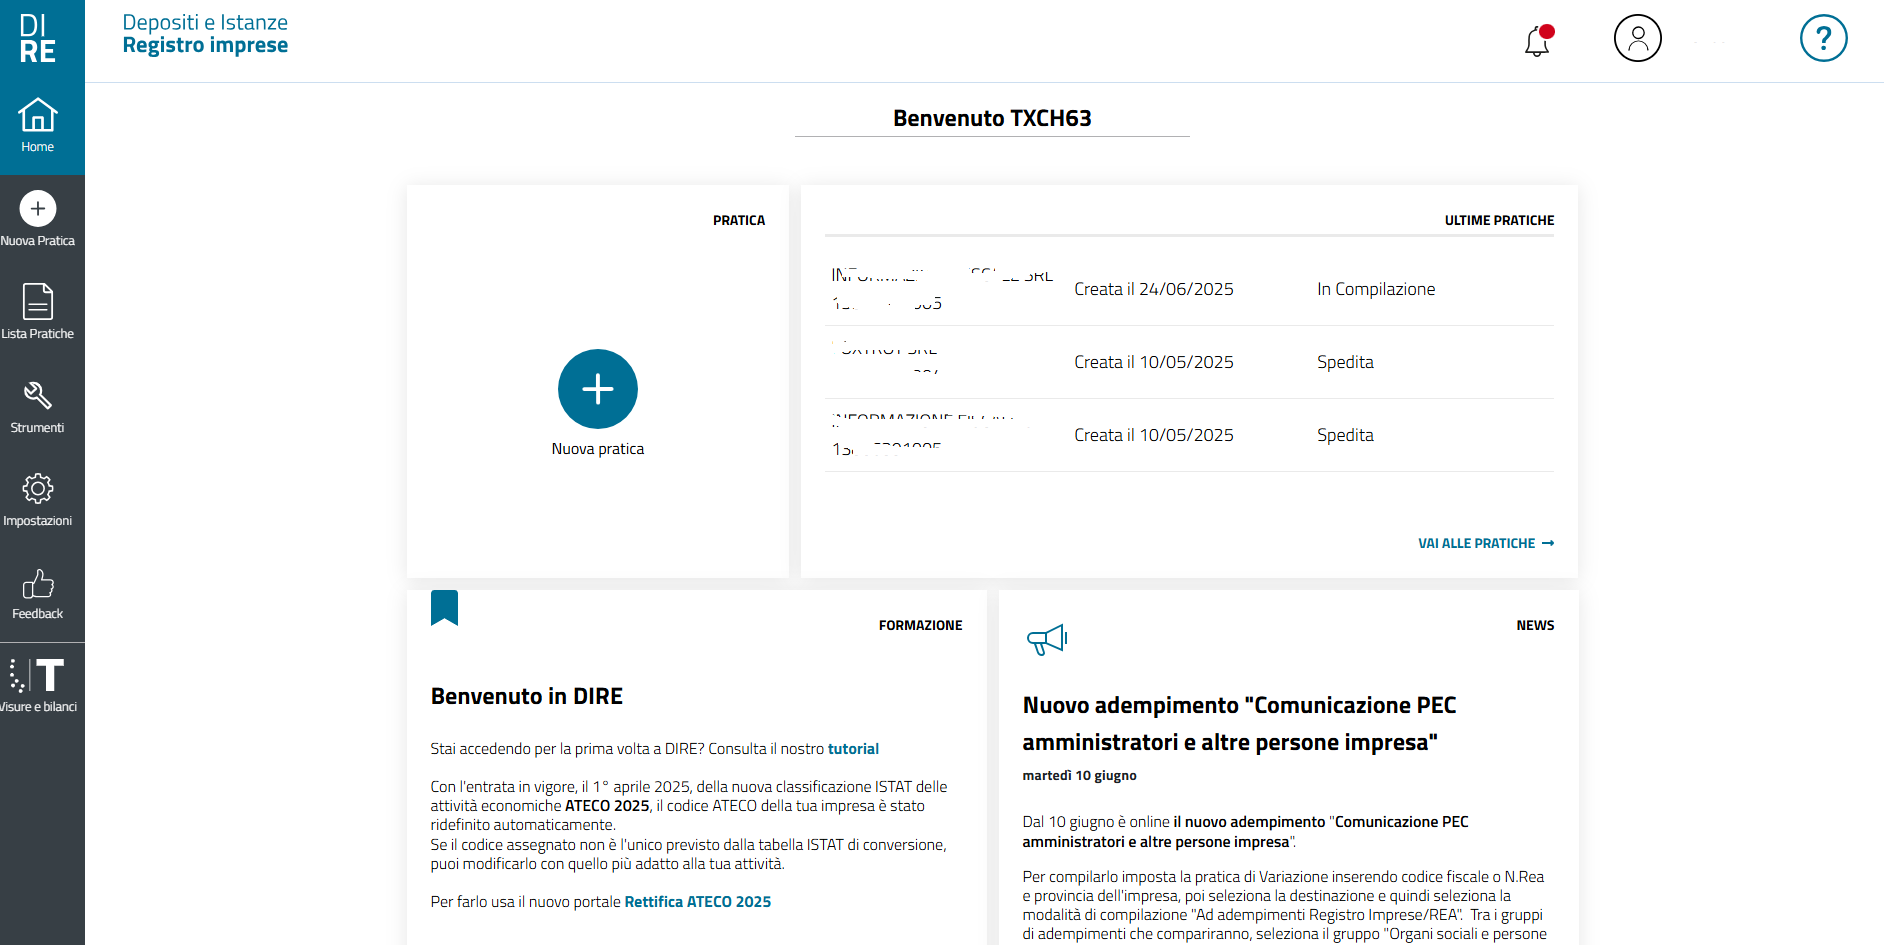
Task: Open help question mark
Action: (x=1824, y=38)
